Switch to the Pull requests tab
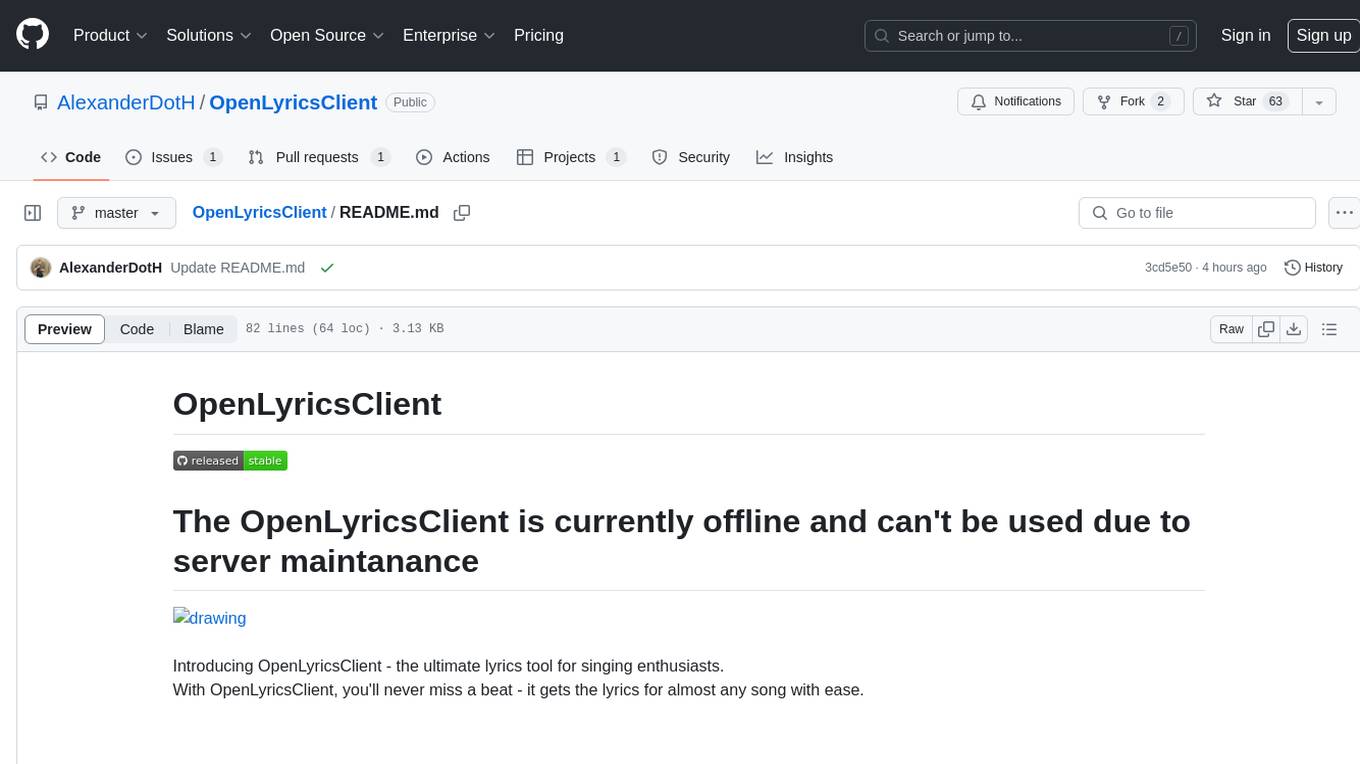Viewport: 1360px width, 764px height. point(319,157)
